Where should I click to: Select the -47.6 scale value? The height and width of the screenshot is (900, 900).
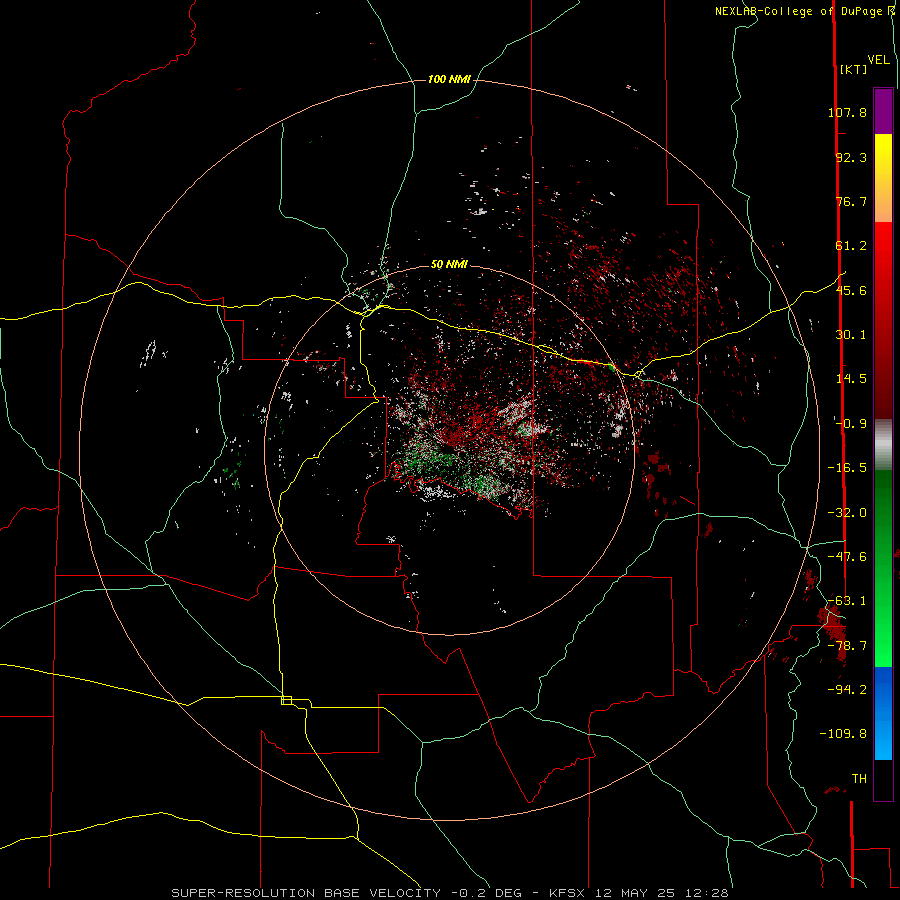coord(847,557)
